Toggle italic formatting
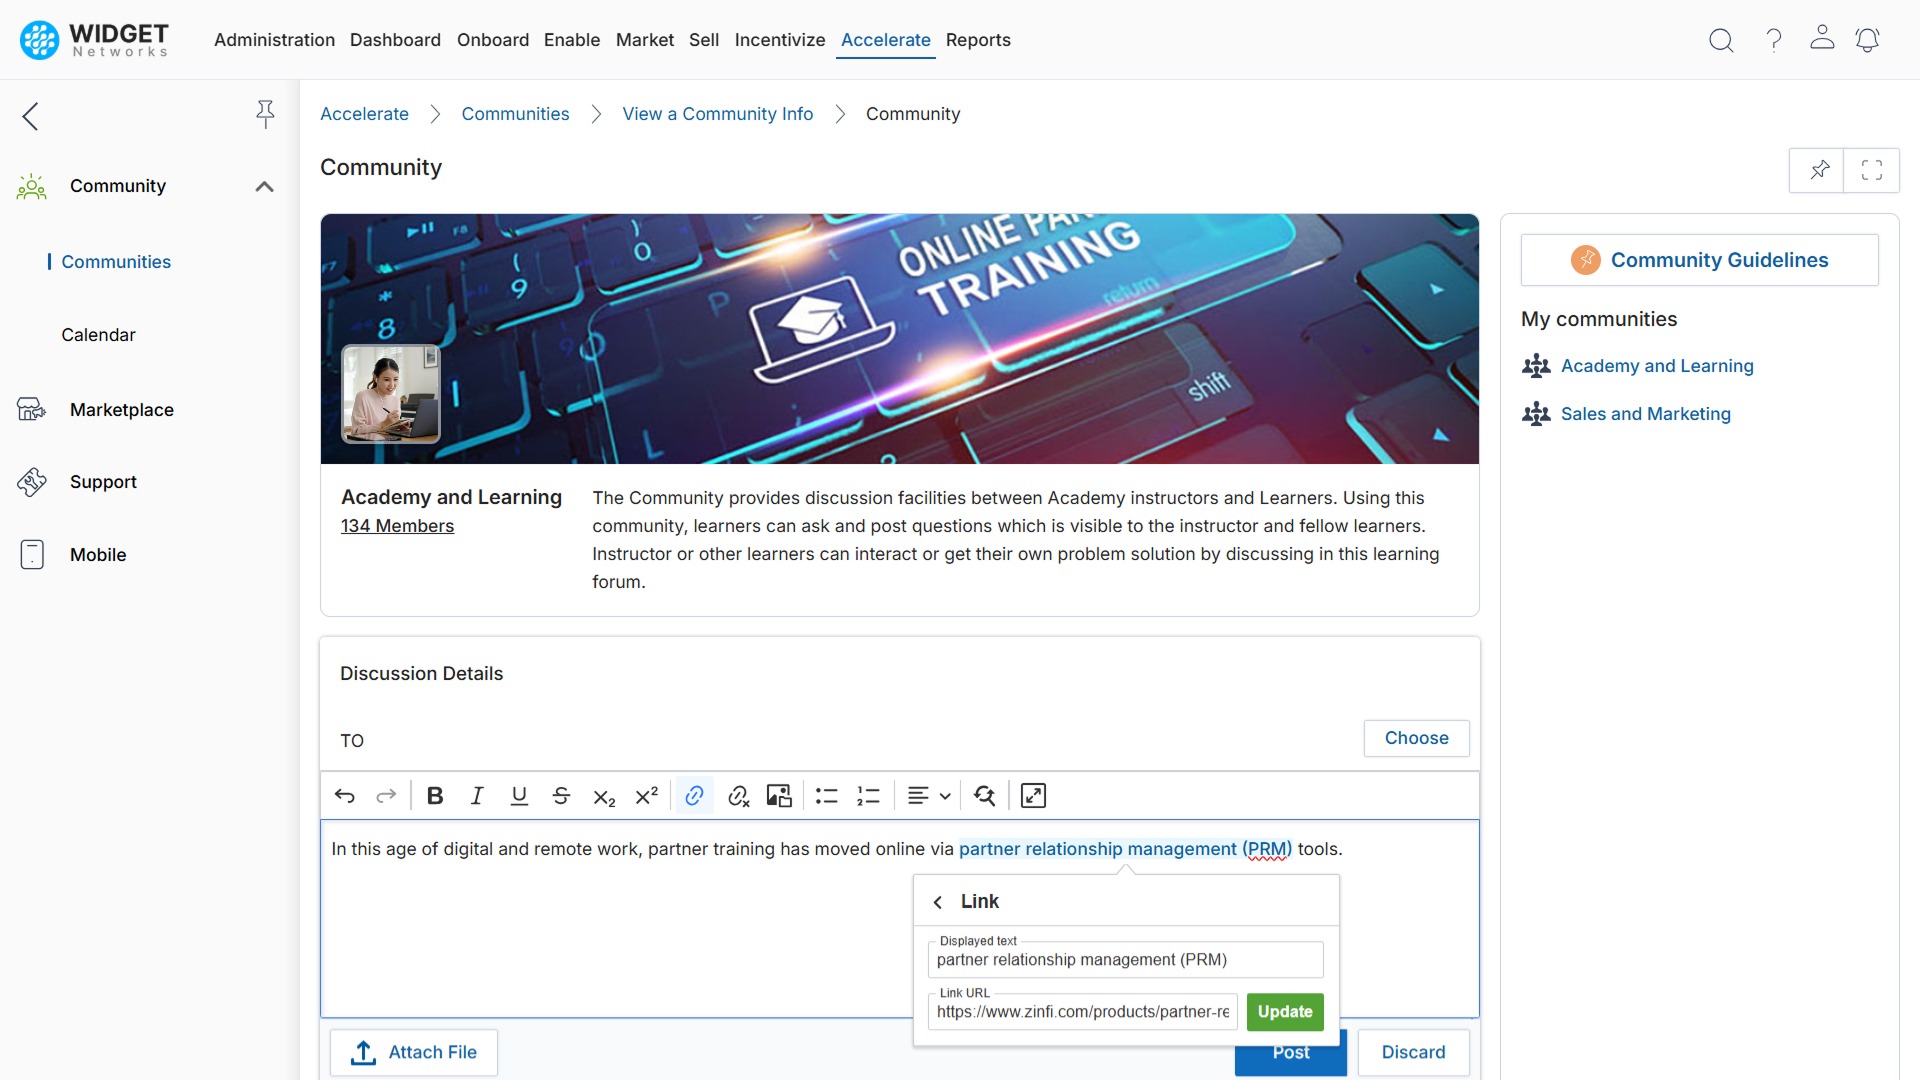 click(x=477, y=796)
